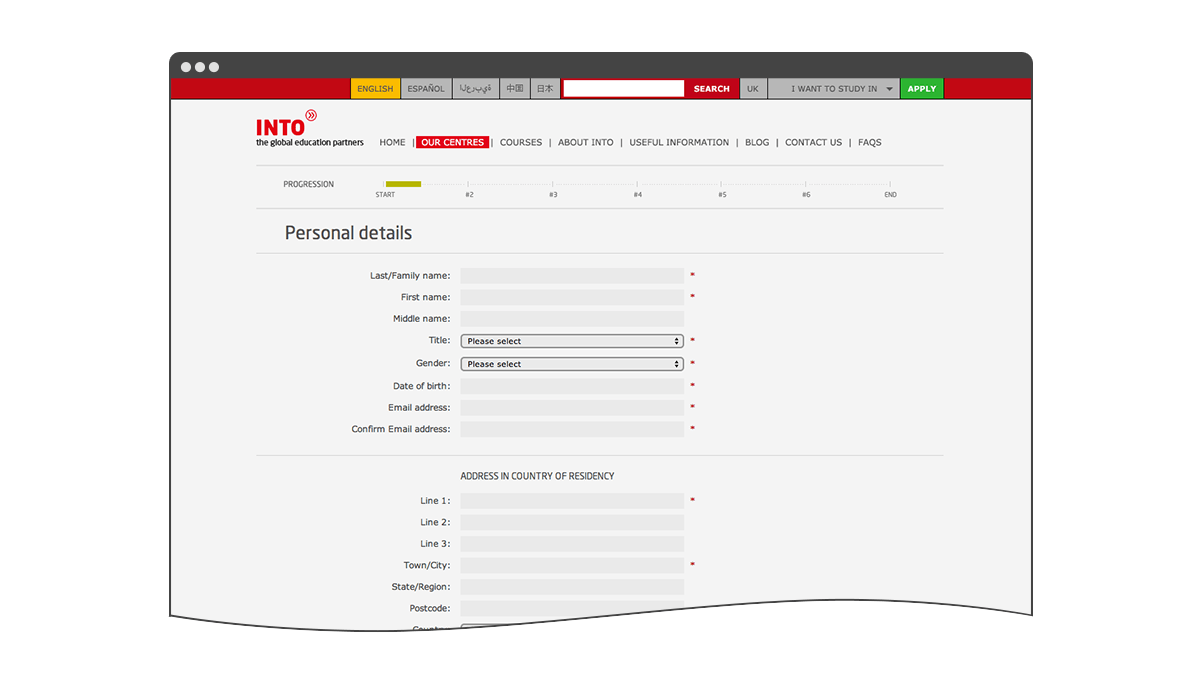
Task: Open ABOUT INTO menu item
Action: [586, 142]
